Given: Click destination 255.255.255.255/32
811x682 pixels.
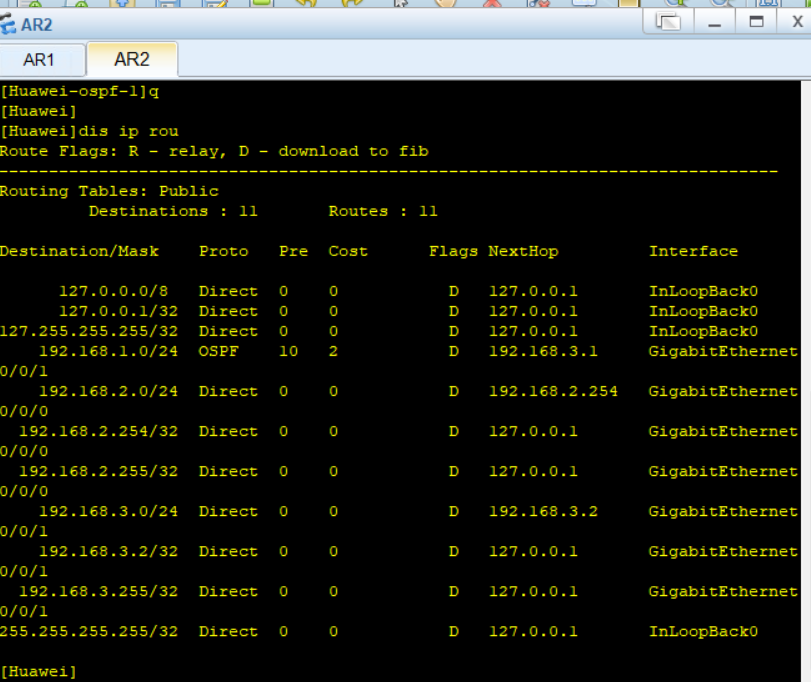Looking at the screenshot, I should (89, 631).
